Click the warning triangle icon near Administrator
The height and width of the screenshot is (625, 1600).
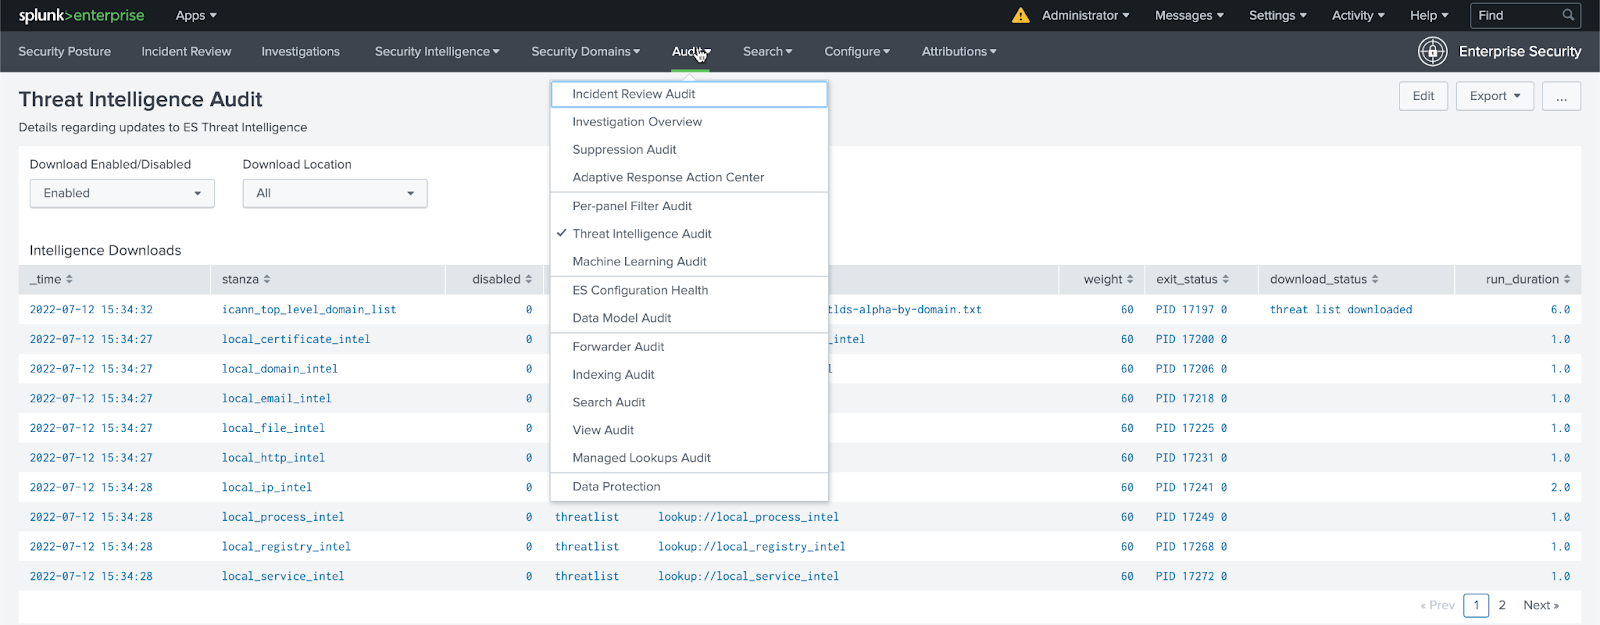1020,15
